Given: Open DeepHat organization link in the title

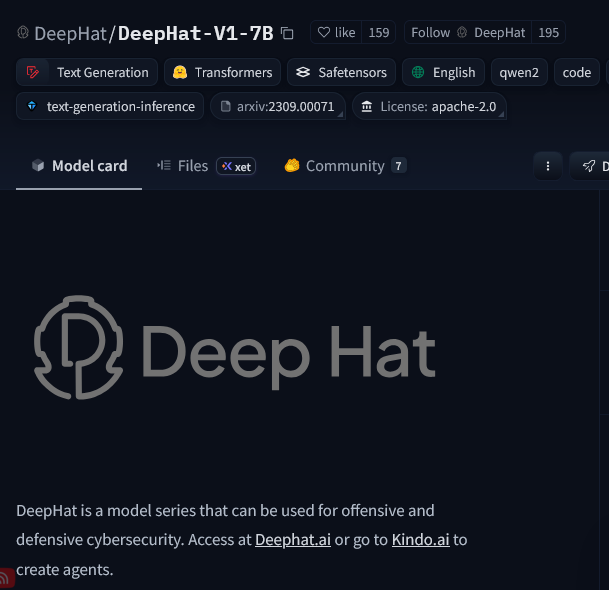Looking at the screenshot, I should tap(70, 33).
